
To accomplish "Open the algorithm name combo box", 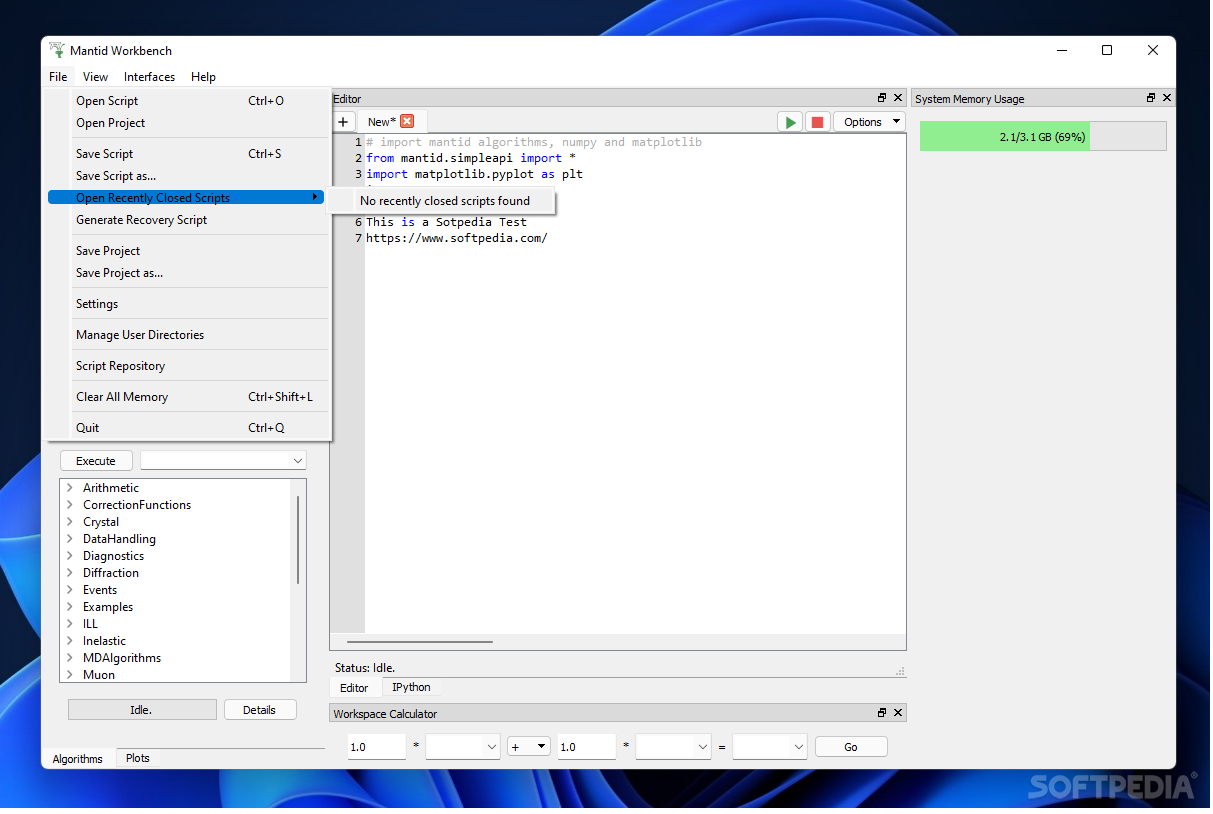I will pos(223,460).
